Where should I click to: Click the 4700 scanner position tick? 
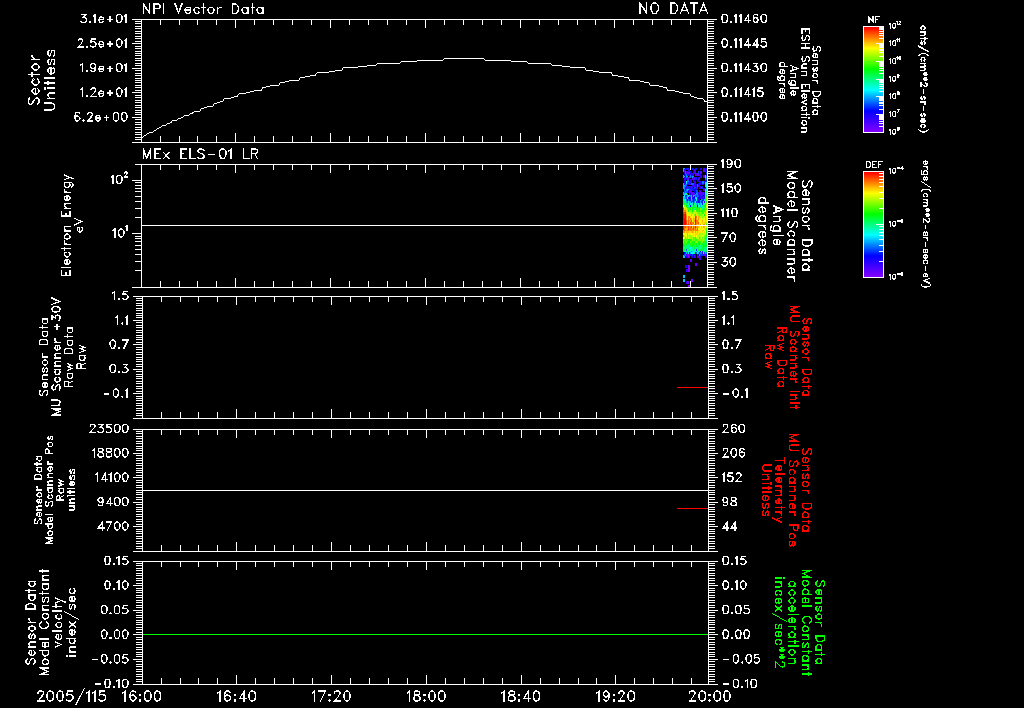coord(112,526)
